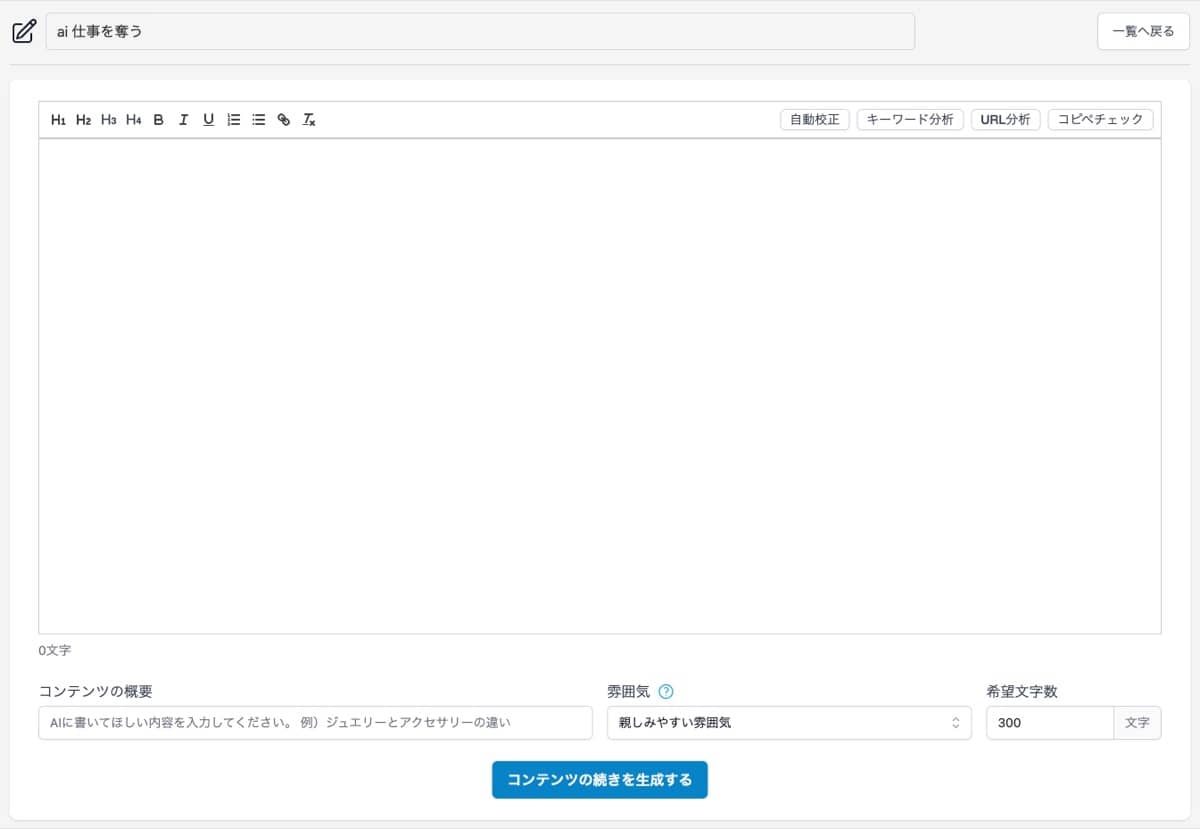Insert a bulleted list
The image size is (1200, 829).
pyautogui.click(x=258, y=119)
